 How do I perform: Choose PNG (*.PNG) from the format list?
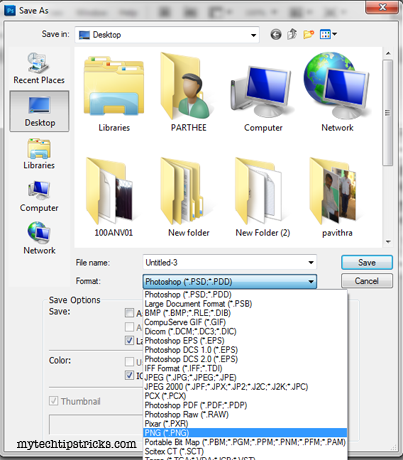coord(245,433)
